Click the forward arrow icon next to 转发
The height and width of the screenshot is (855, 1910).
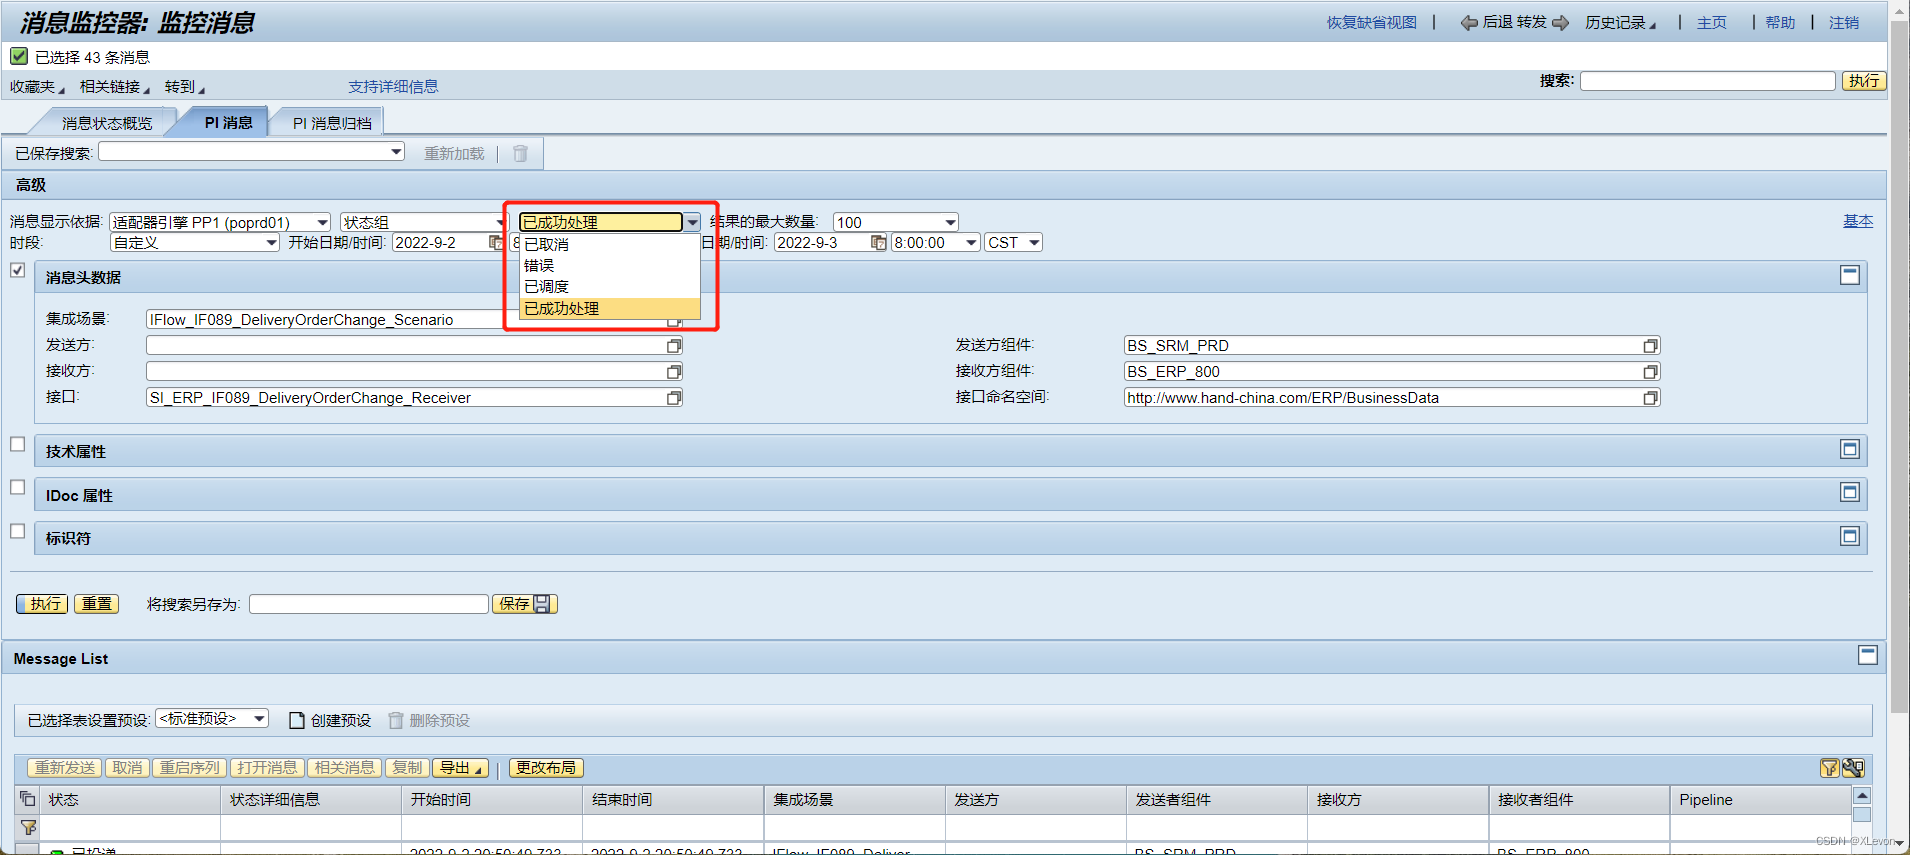point(1560,22)
